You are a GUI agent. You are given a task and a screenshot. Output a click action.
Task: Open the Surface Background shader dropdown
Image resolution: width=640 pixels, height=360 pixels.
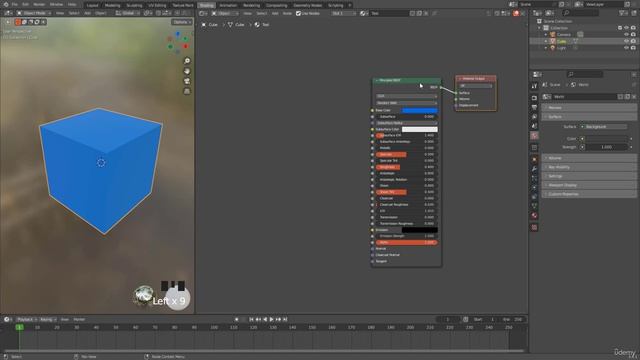pyautogui.click(x=606, y=127)
